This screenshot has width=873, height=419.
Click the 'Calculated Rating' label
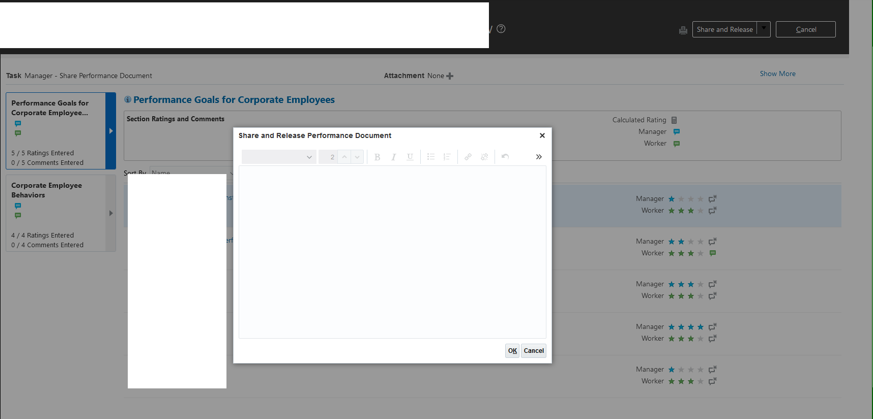click(x=639, y=120)
